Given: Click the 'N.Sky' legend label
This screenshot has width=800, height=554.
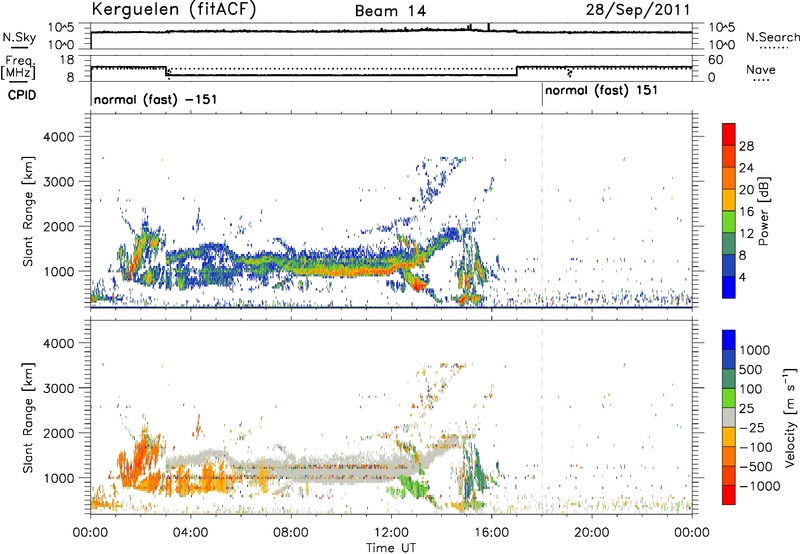Looking at the screenshot, I should tap(19, 38).
